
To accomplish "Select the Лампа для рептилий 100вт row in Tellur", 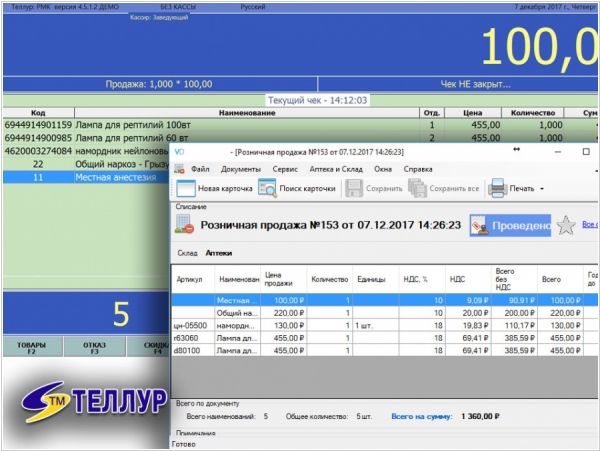I will [300, 125].
